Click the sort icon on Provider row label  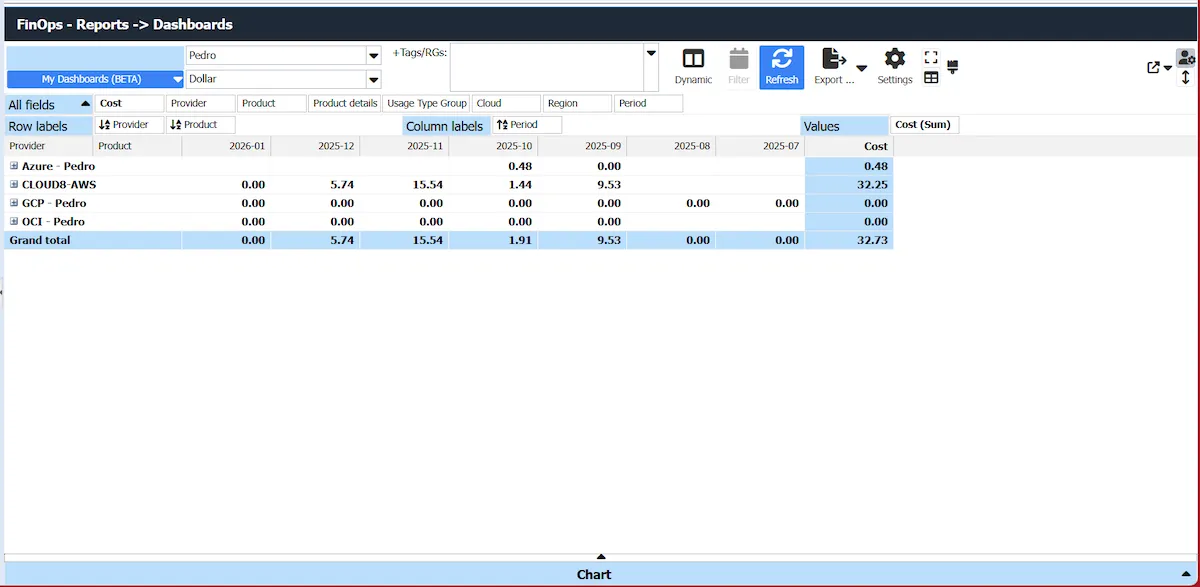[105, 125]
